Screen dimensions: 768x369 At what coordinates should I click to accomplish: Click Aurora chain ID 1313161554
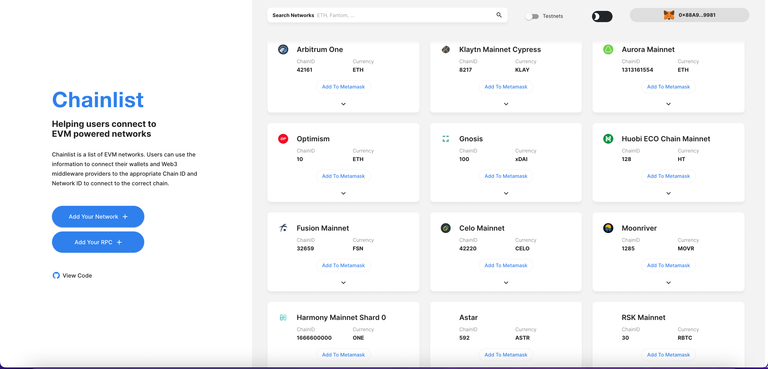(637, 70)
